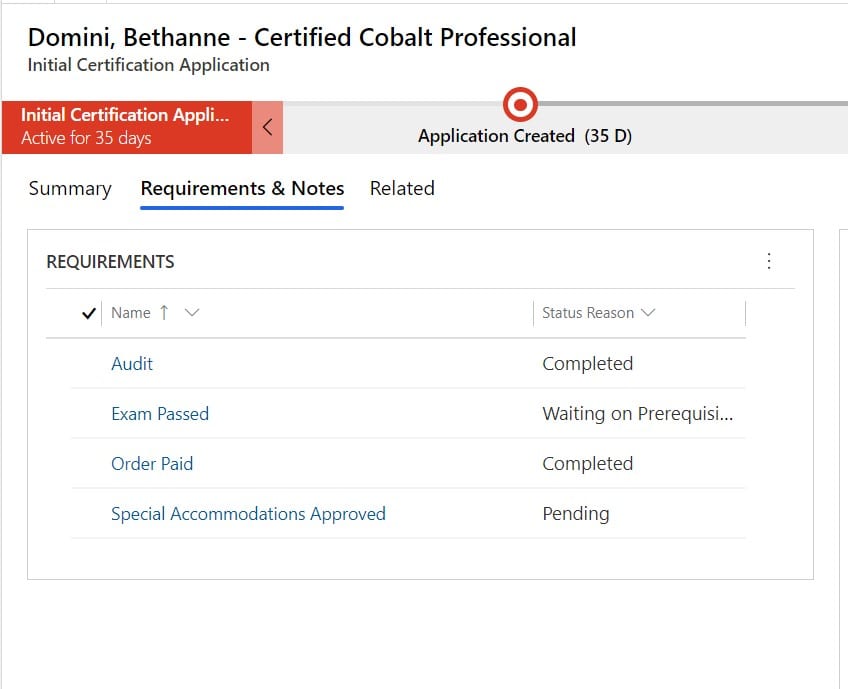Open Special Accommodations Approved requirement
The width and height of the screenshot is (848, 689).
click(x=248, y=514)
